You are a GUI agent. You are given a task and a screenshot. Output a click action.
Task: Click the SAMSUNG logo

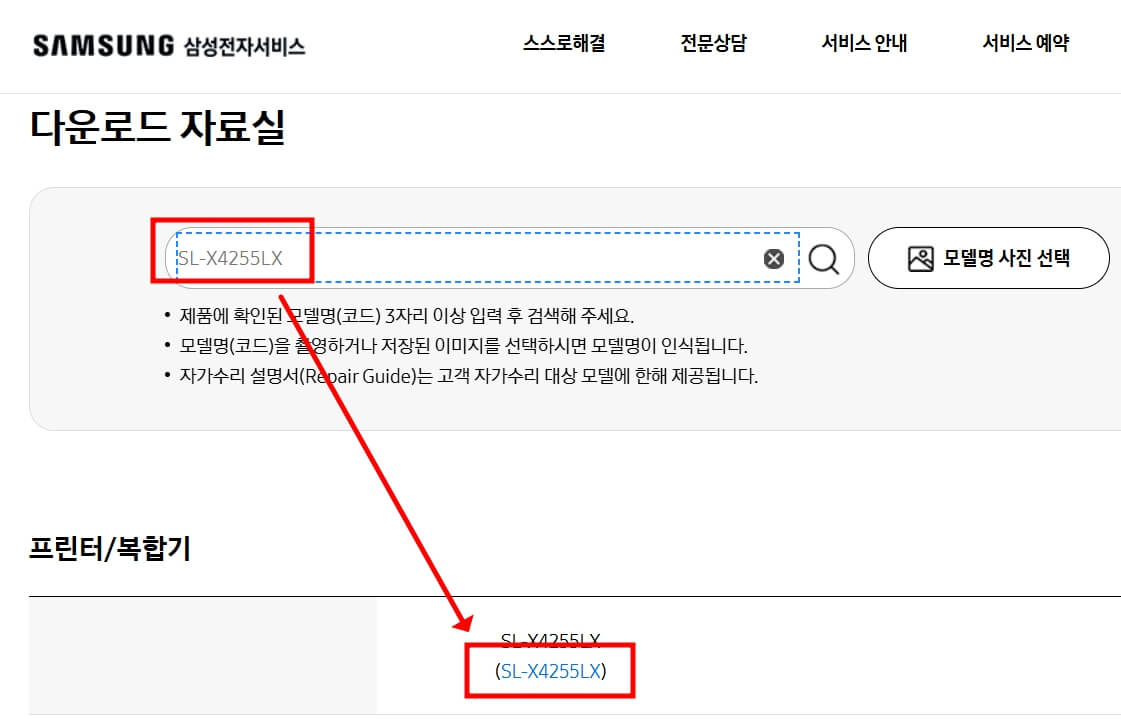[100, 43]
